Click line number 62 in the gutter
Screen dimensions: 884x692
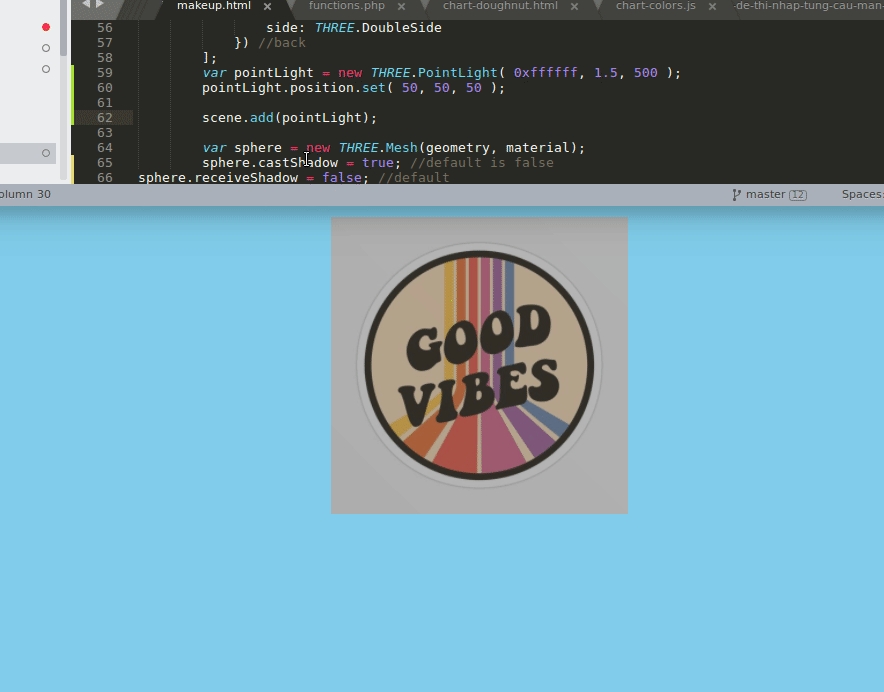tap(105, 118)
